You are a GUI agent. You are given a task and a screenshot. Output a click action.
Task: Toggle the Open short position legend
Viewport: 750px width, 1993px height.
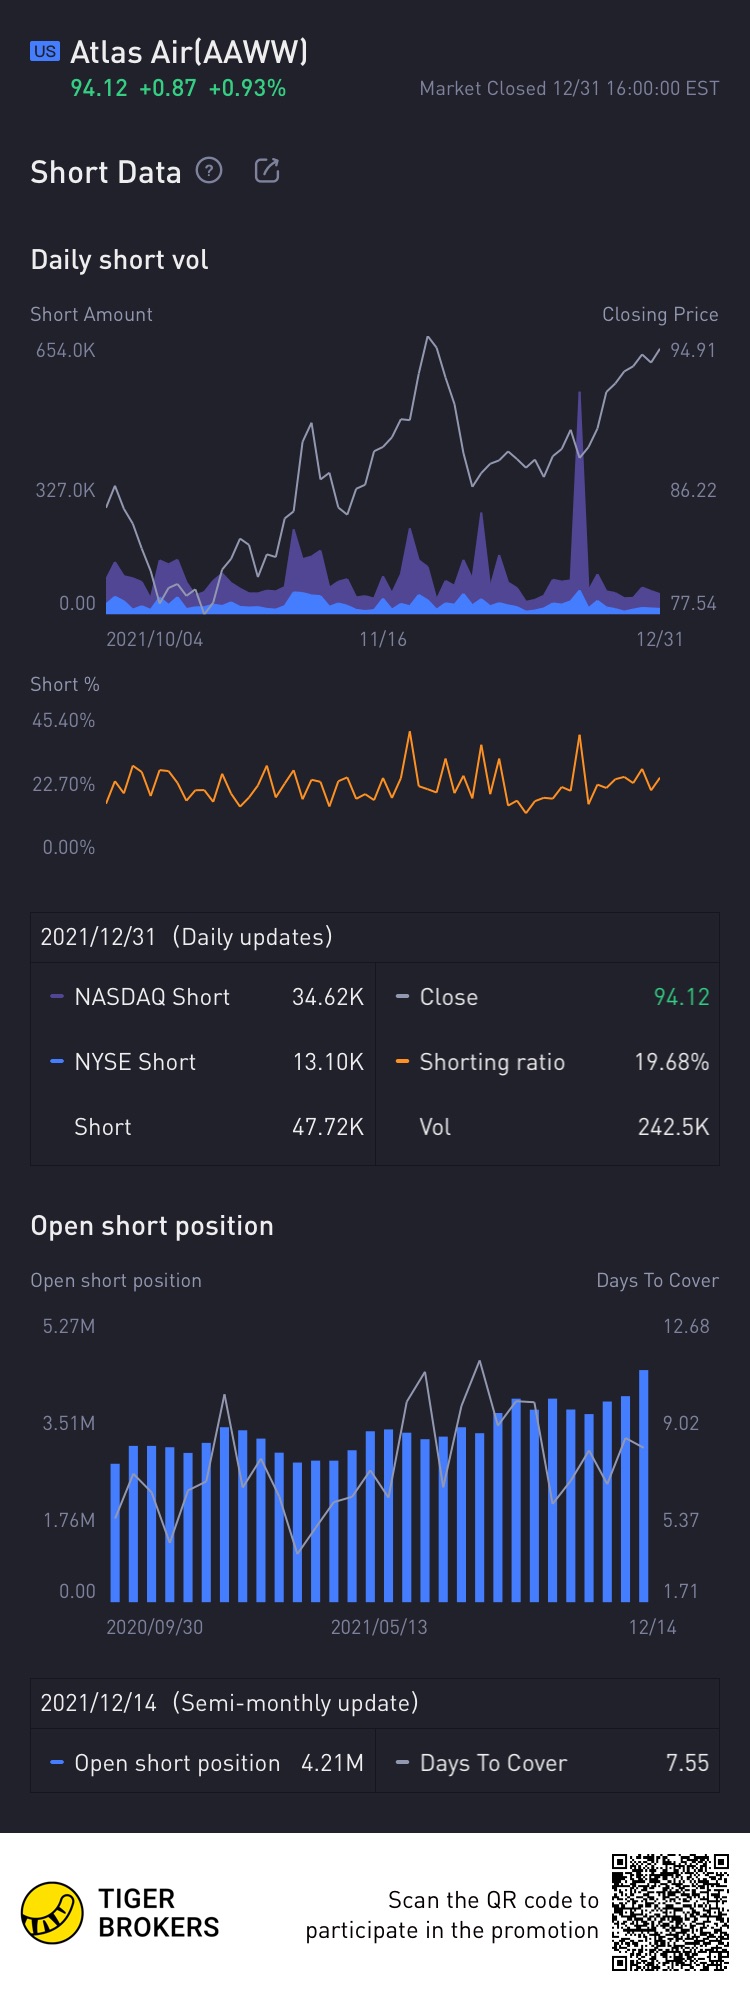tap(165, 1763)
